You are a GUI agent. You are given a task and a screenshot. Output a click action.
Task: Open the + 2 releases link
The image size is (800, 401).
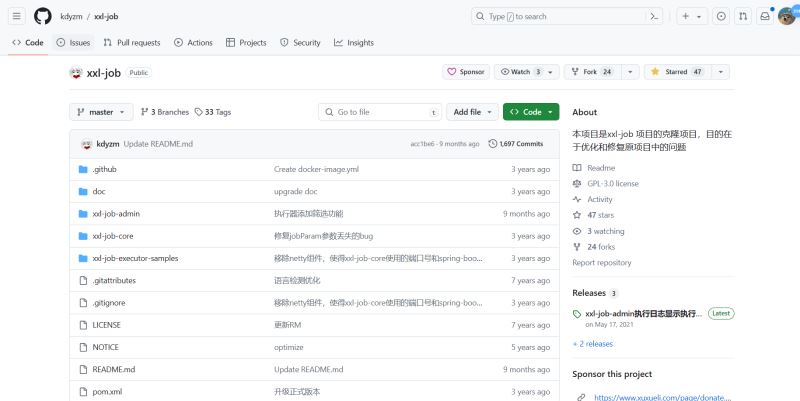pos(592,344)
